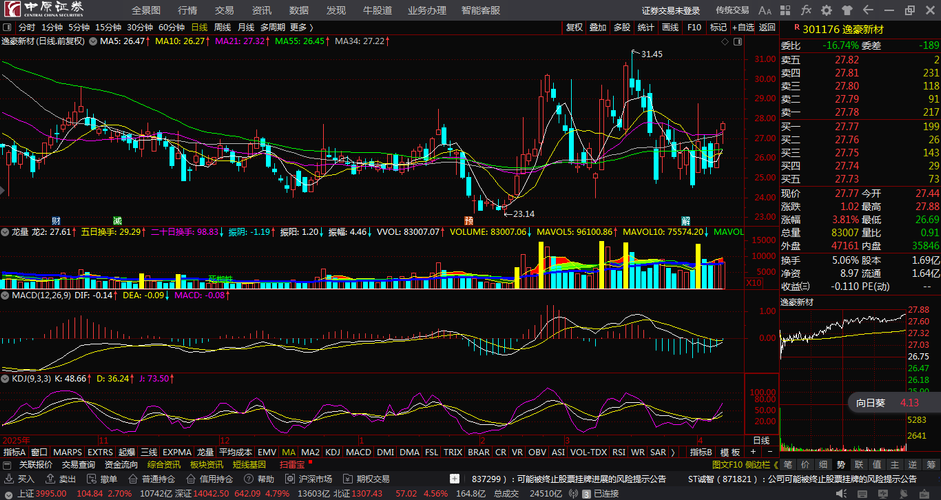Click the 财 marker below the K-line chart
The width and height of the screenshot is (941, 500).
click(56, 219)
